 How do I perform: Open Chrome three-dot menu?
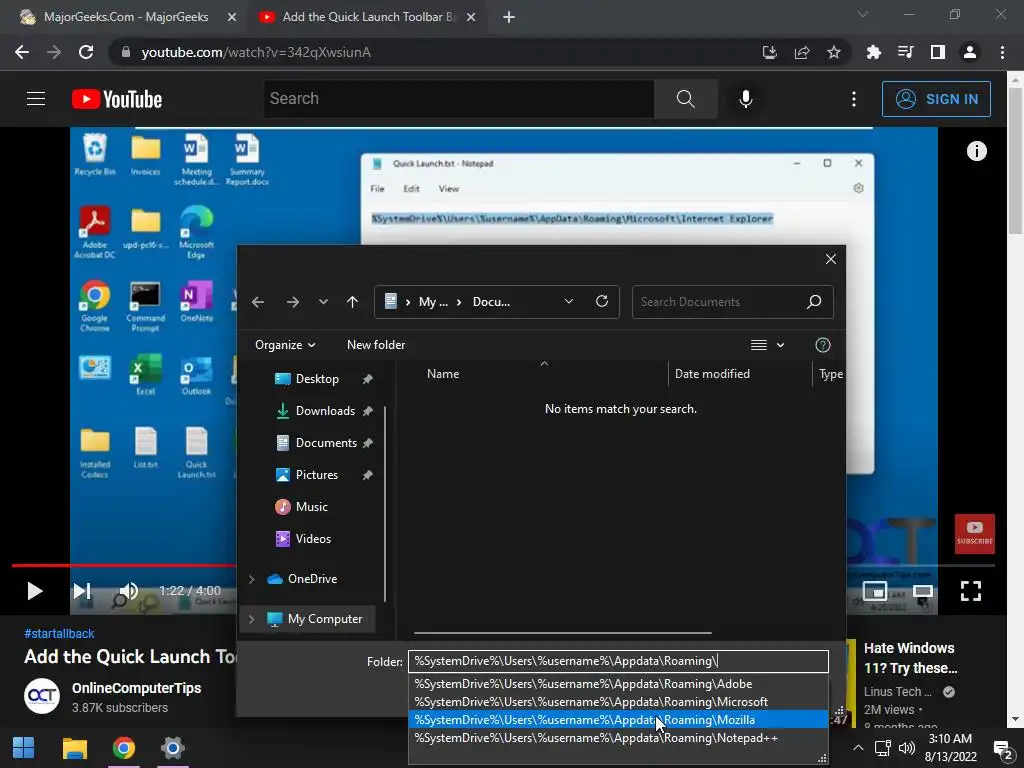(1002, 52)
